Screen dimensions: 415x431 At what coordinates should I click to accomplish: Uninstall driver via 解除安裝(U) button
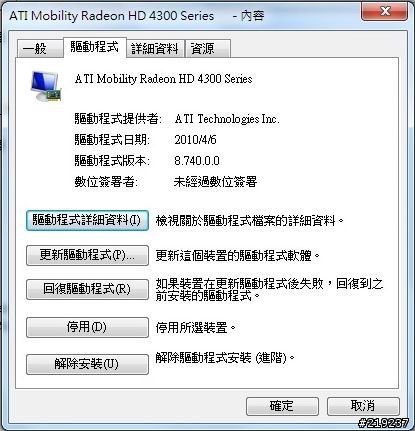pyautogui.click(x=87, y=364)
